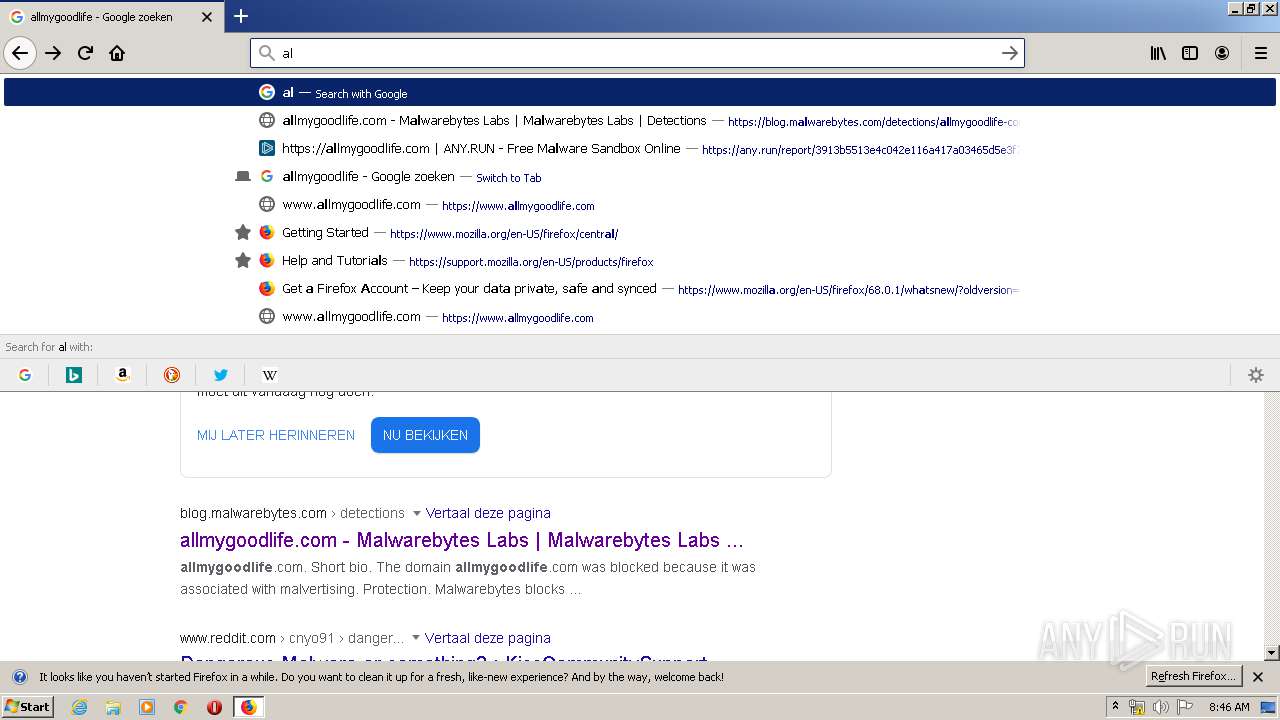Select allmygoodlife.com Malwarebytes Labs suggestion
The width and height of the screenshot is (1280, 720).
coord(640,120)
